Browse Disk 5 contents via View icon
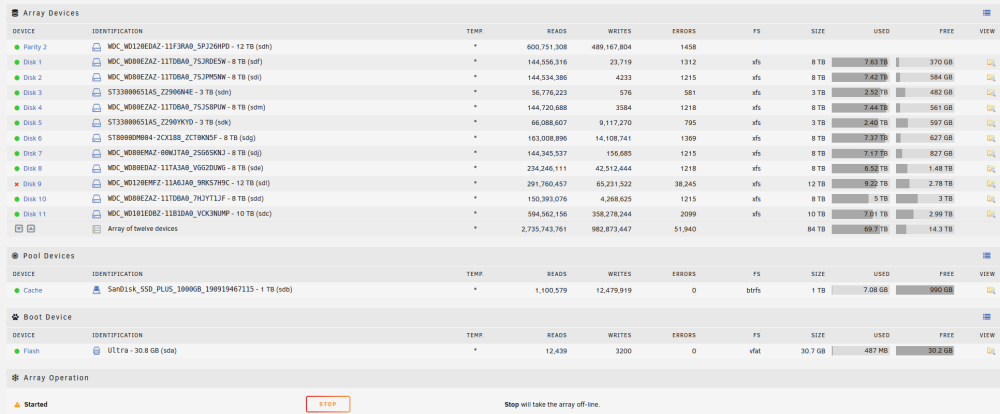Viewport: 1000px width, 414px height. [x=990, y=123]
